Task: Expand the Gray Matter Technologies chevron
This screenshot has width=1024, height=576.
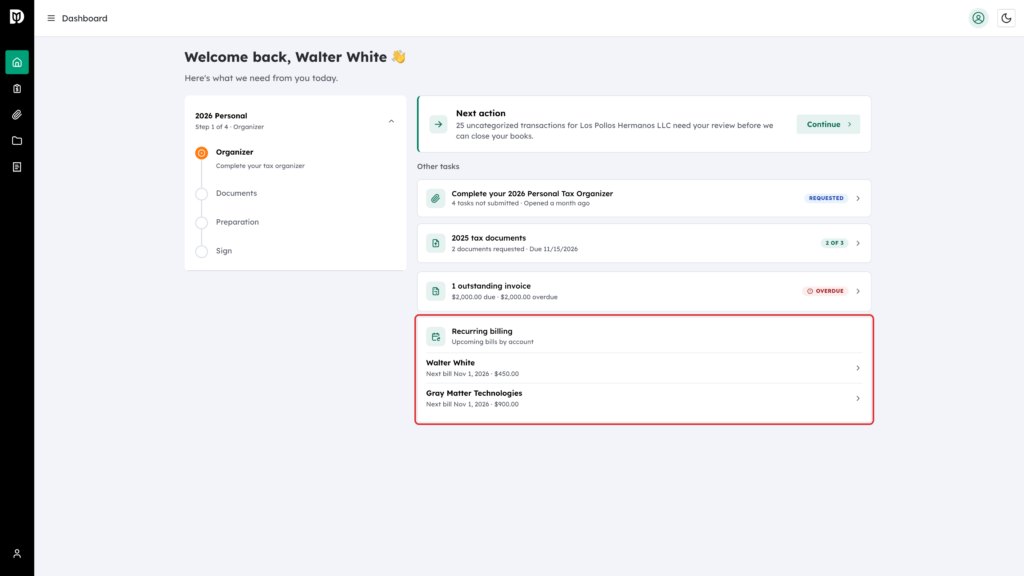Action: (x=858, y=398)
